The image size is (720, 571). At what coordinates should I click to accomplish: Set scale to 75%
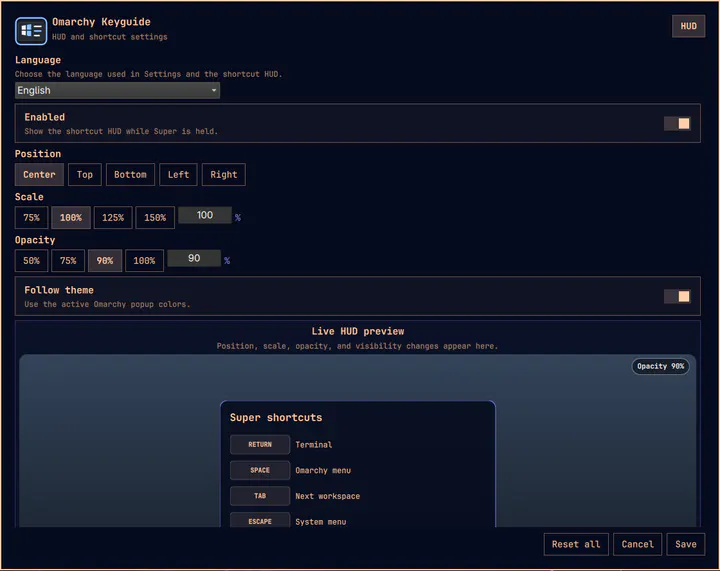point(31,218)
